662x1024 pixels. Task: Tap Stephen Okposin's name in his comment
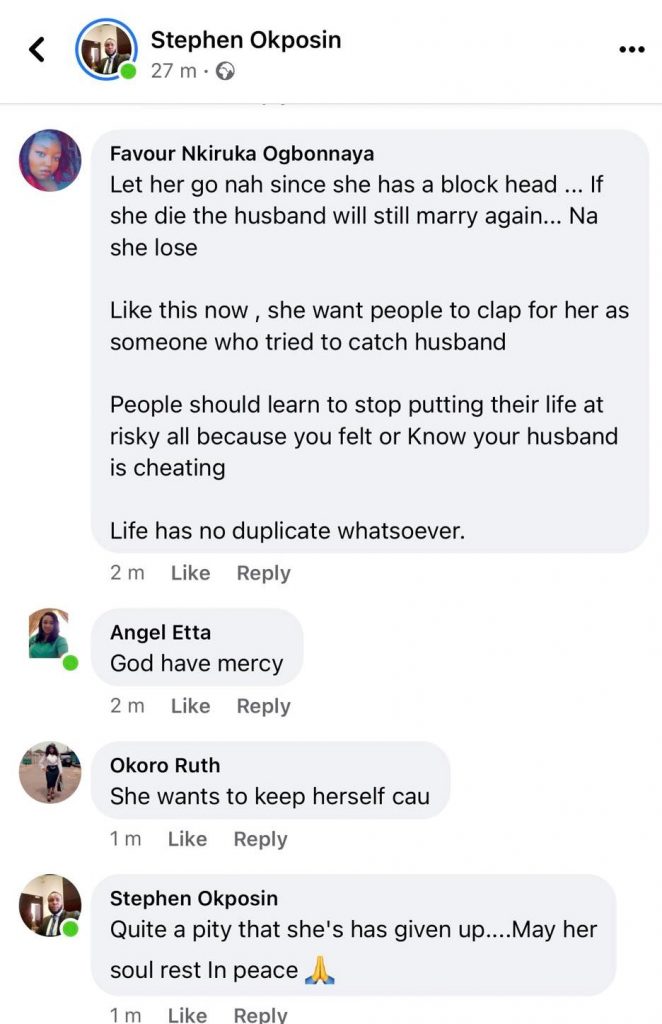194,898
